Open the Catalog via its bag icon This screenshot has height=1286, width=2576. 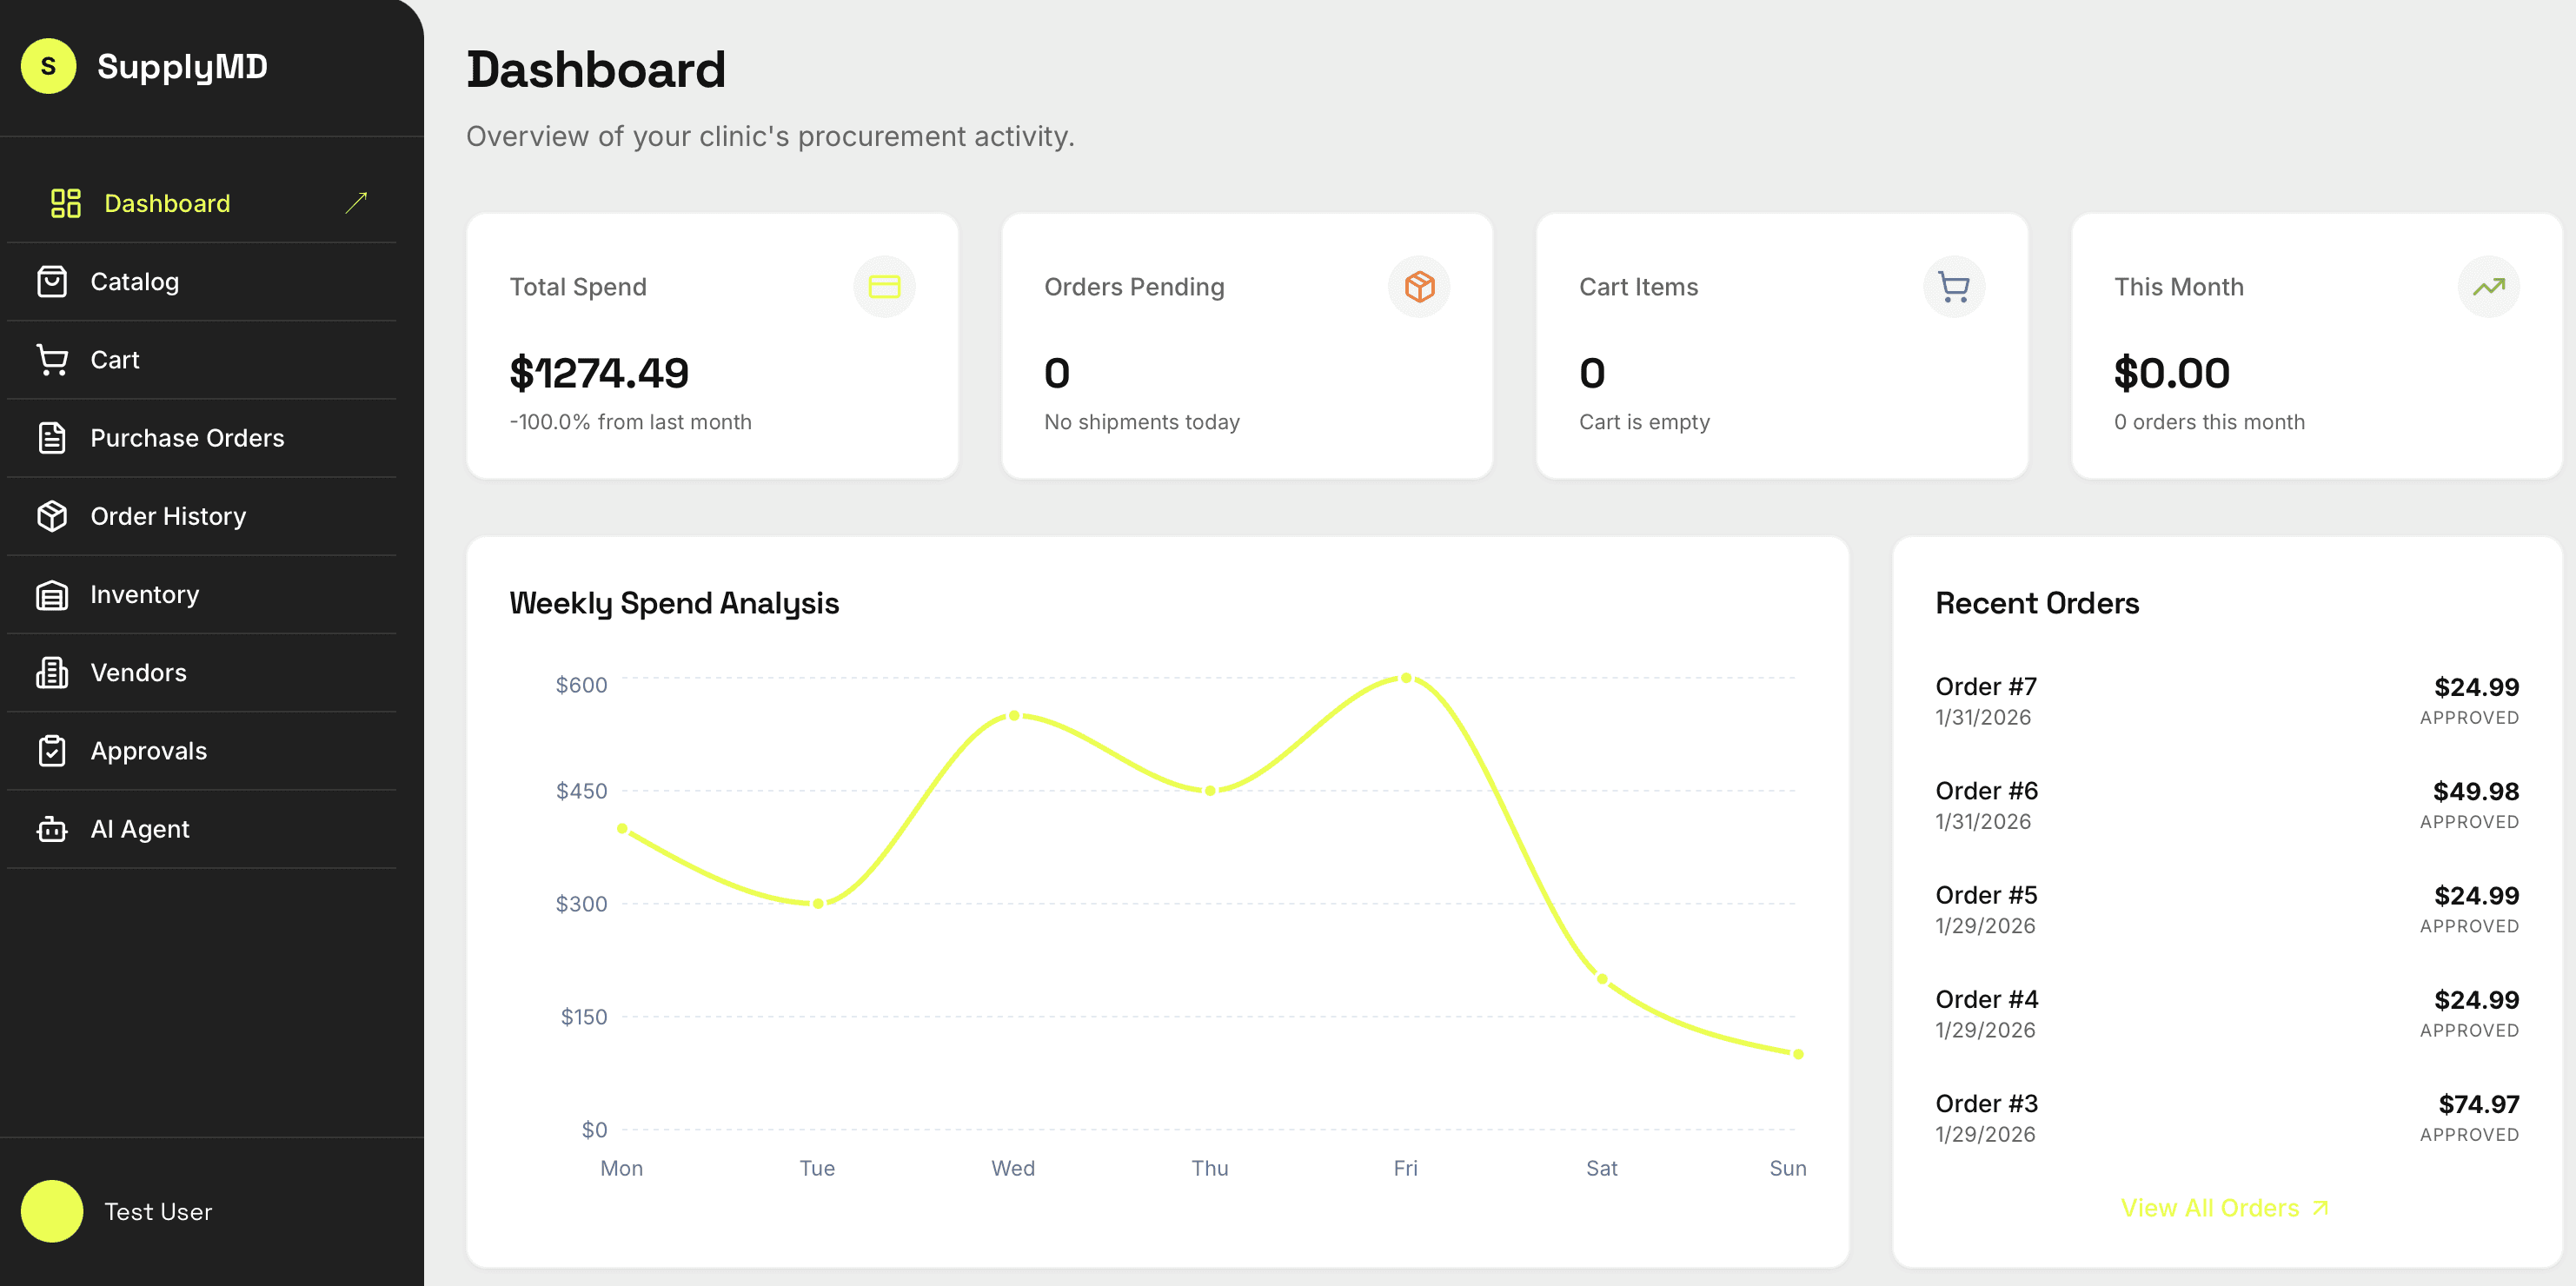tap(52, 281)
